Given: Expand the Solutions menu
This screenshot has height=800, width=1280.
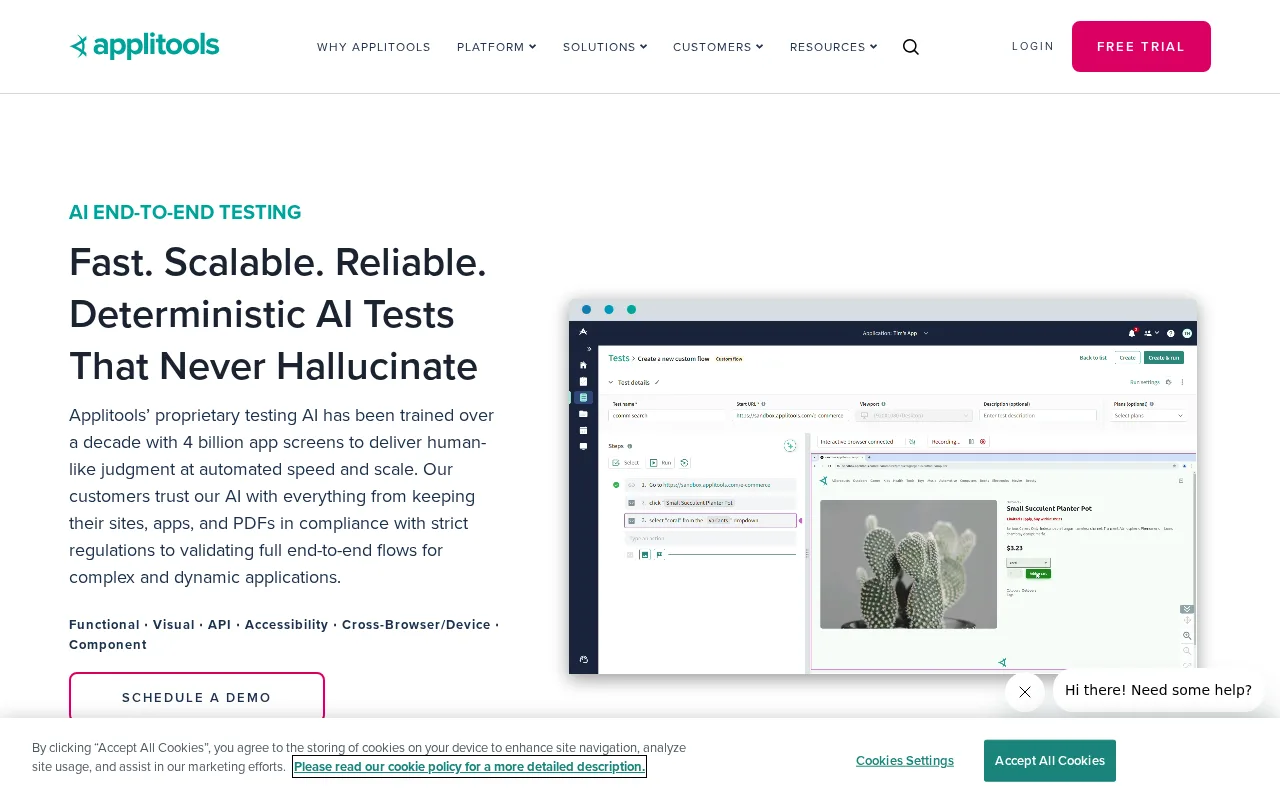Looking at the screenshot, I should click(605, 47).
